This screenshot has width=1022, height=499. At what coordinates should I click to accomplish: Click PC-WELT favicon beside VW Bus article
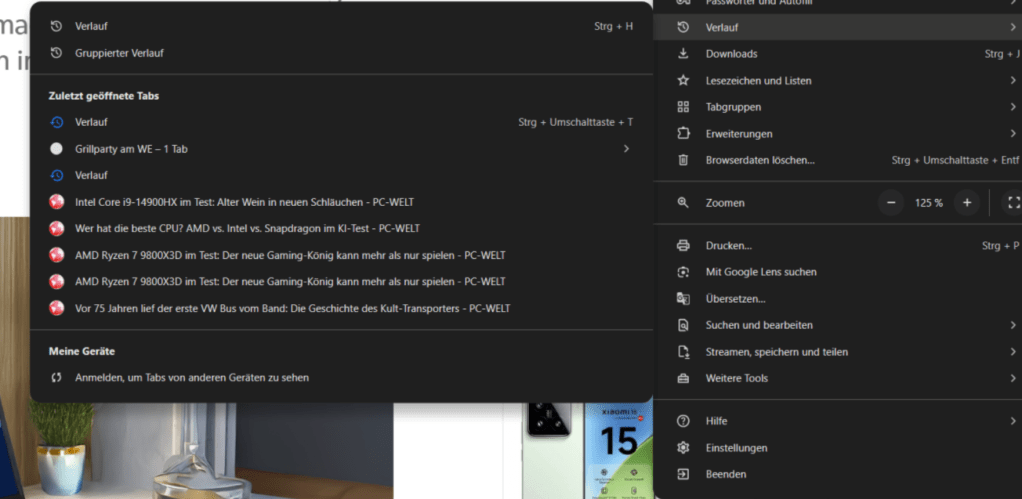[x=57, y=309]
